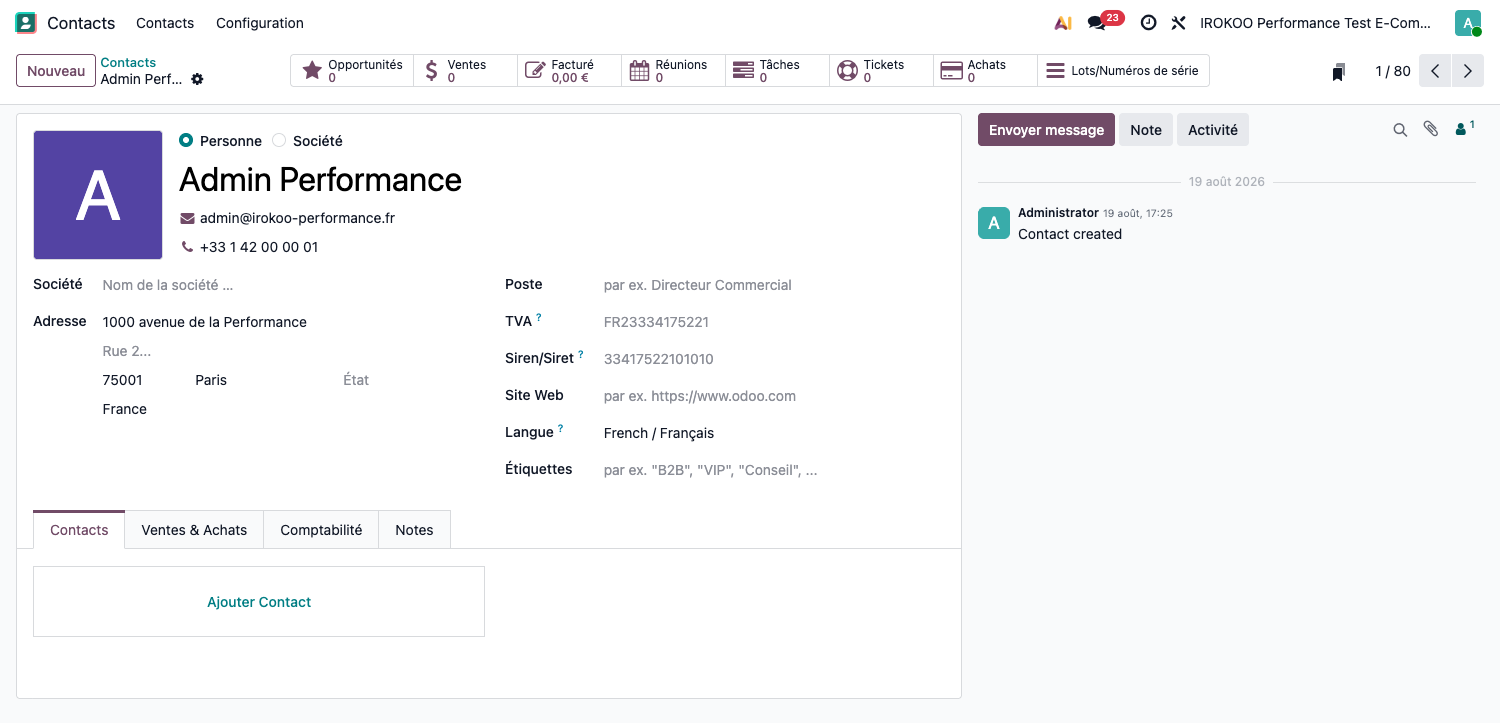Edit the Admin Performance name field
The image size is (1500, 723).
click(x=560, y=180)
